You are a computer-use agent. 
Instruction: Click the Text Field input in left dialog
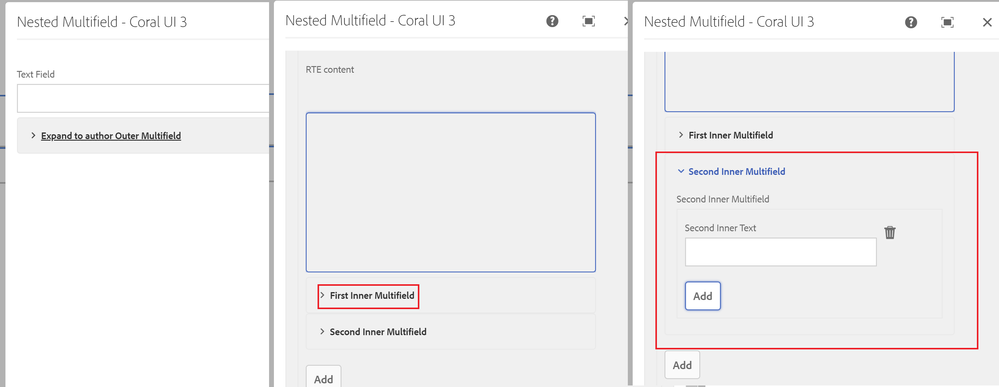(x=143, y=98)
